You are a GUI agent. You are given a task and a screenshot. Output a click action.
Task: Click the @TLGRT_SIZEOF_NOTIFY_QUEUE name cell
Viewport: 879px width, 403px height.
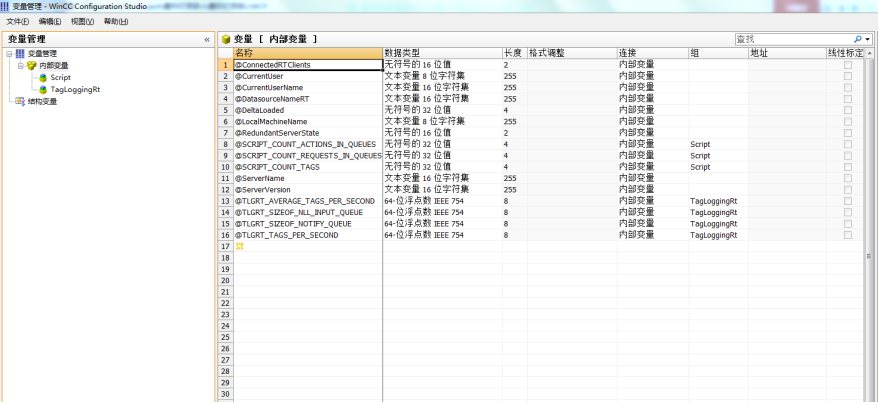[x=308, y=224]
